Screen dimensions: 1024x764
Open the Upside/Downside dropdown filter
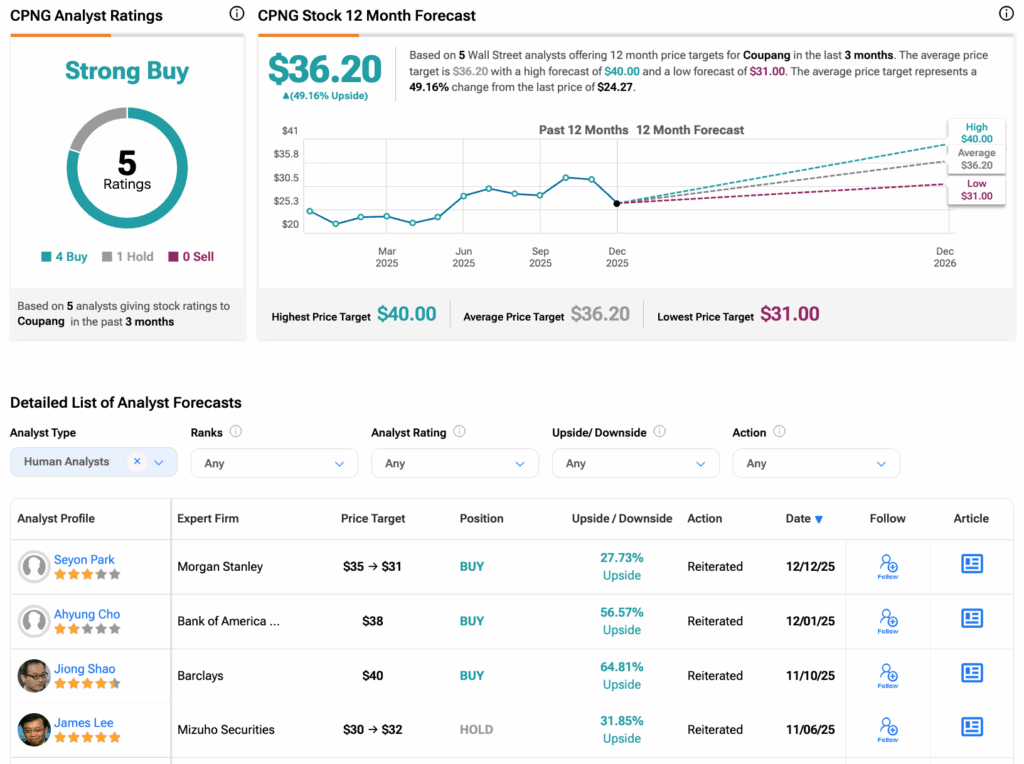point(635,463)
